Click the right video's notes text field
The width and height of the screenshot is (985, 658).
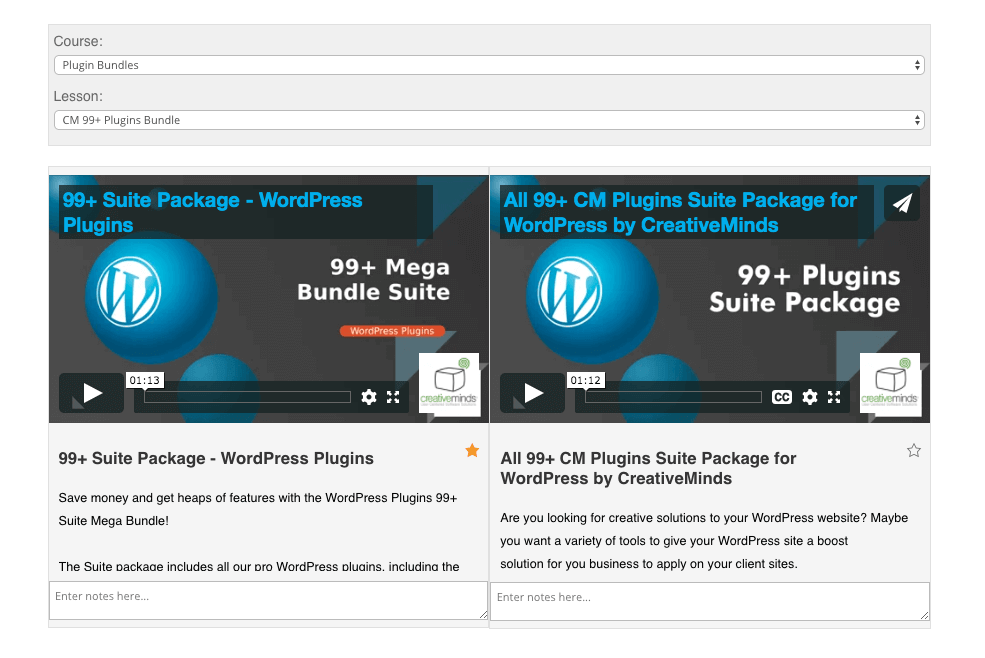click(709, 601)
